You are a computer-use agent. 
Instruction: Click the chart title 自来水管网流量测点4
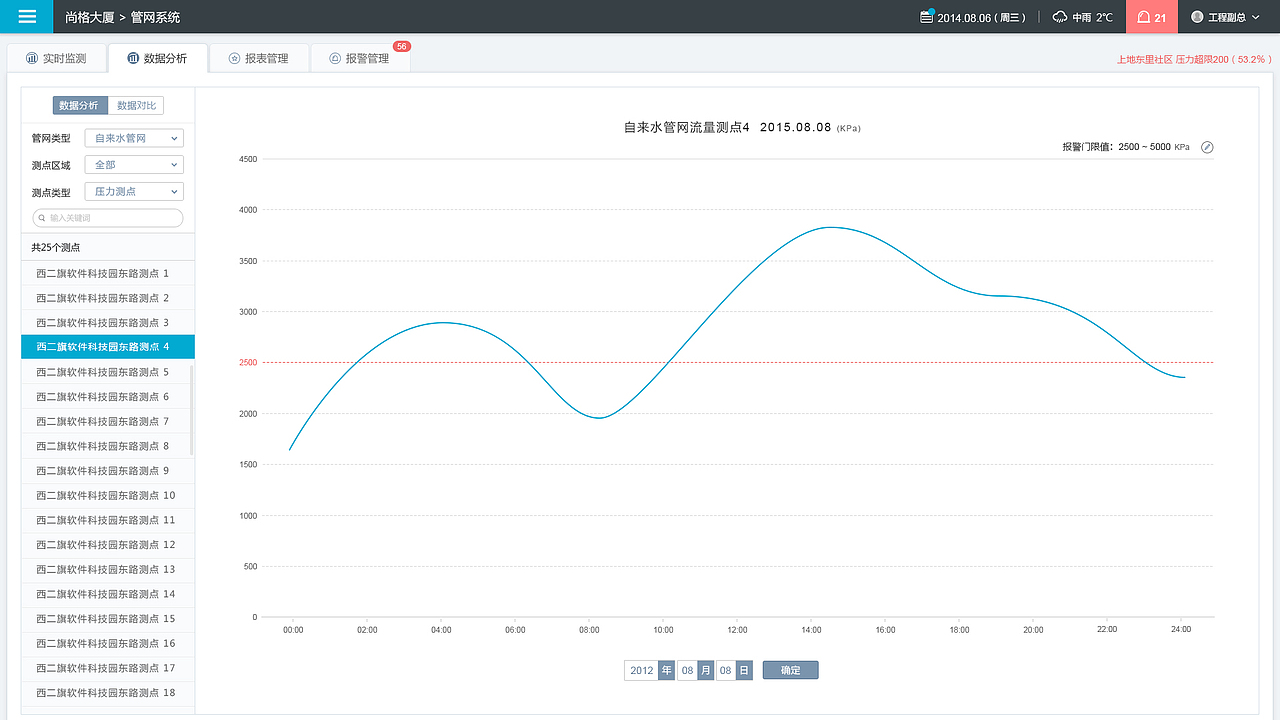click(x=687, y=127)
